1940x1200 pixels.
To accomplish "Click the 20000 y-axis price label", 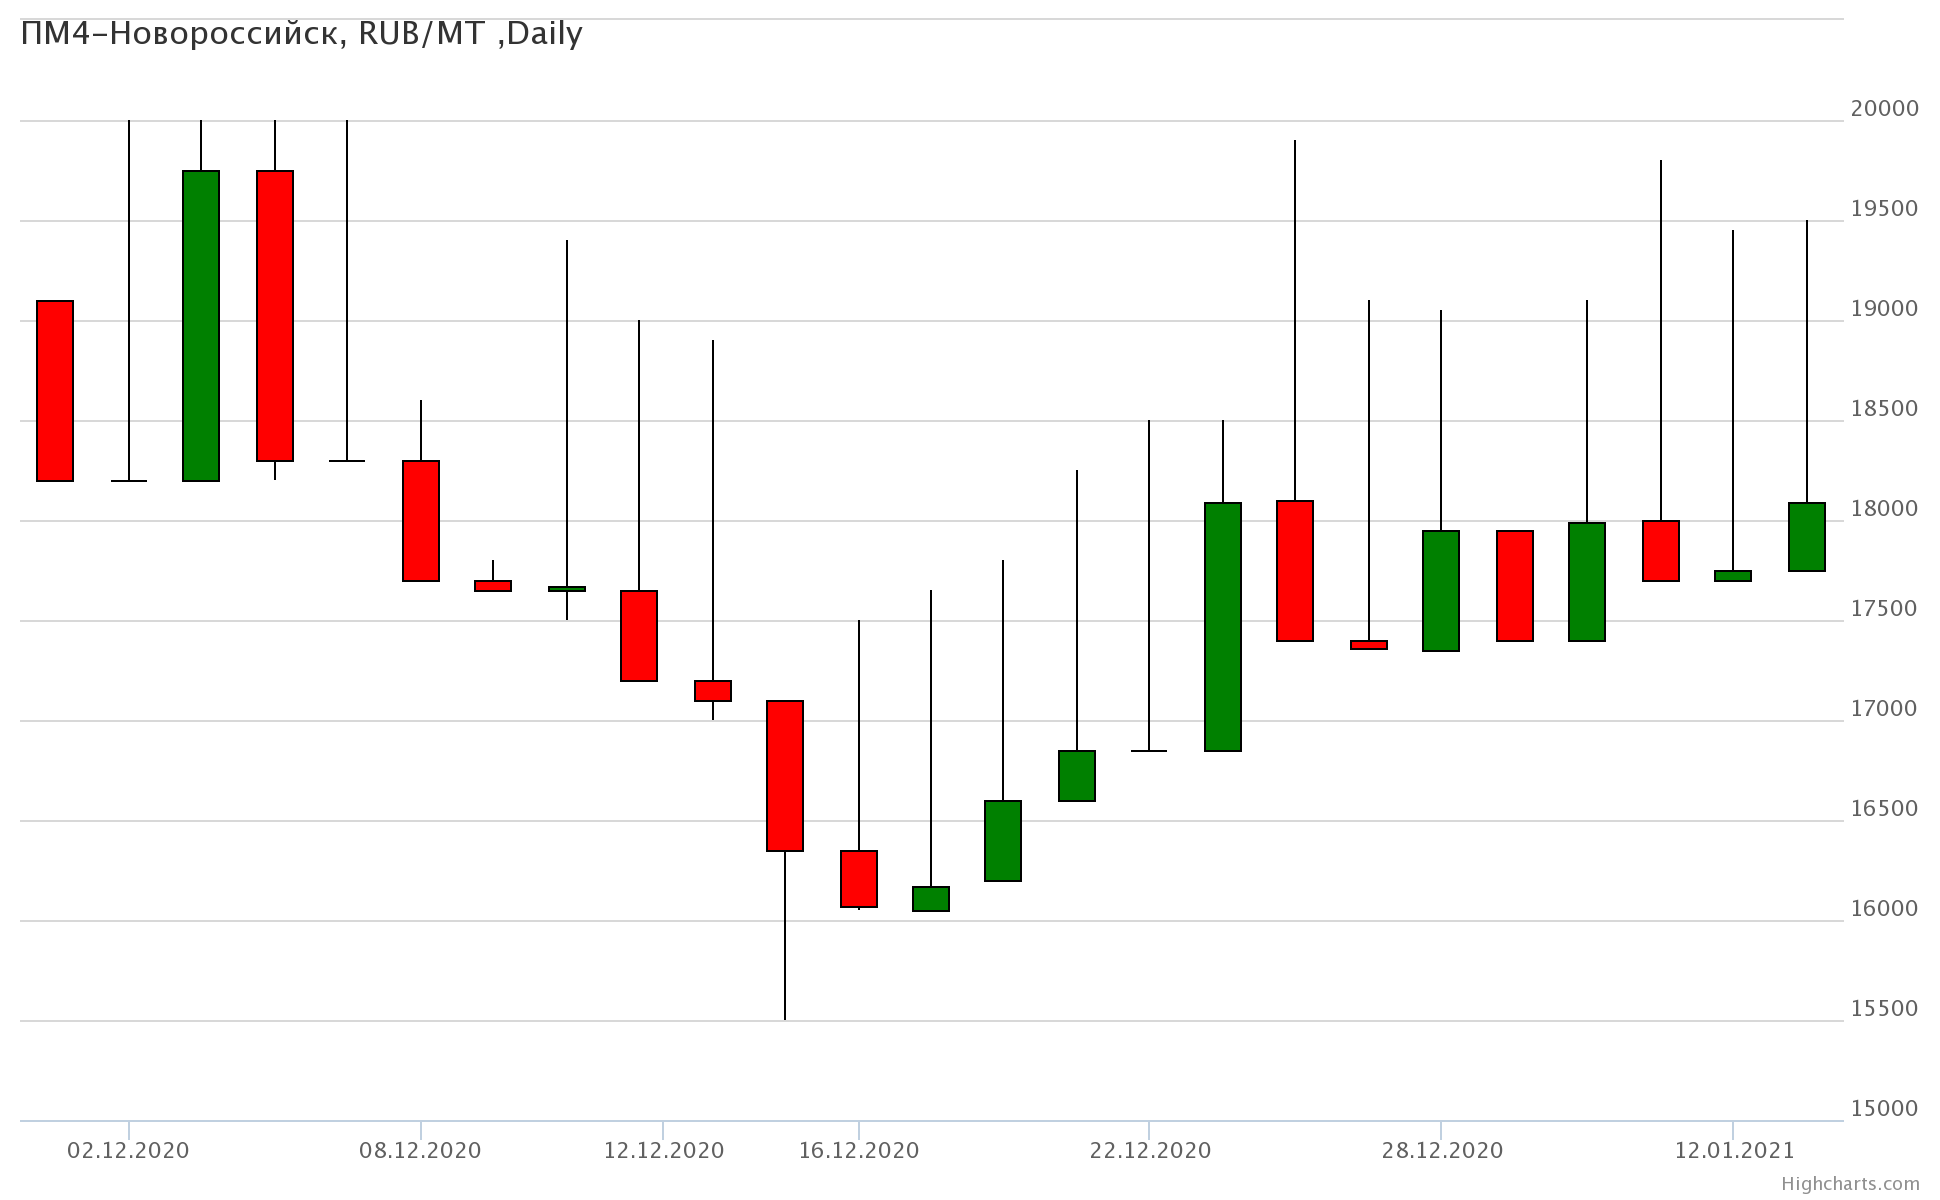I will click(1884, 108).
